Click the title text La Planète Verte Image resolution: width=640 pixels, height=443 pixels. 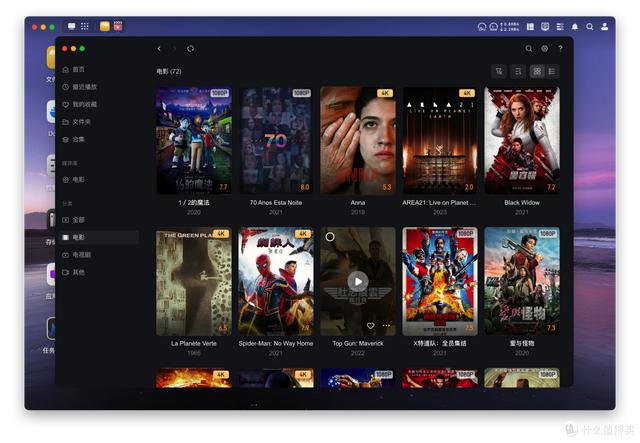pos(194,343)
